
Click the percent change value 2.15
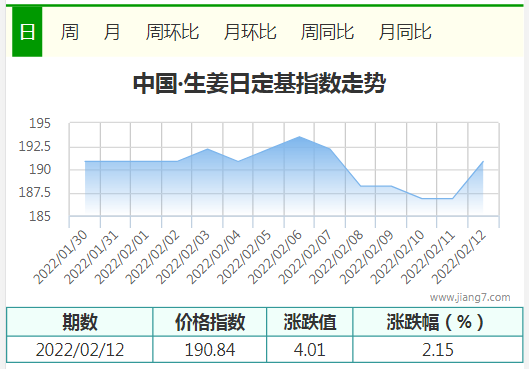(x=438, y=350)
